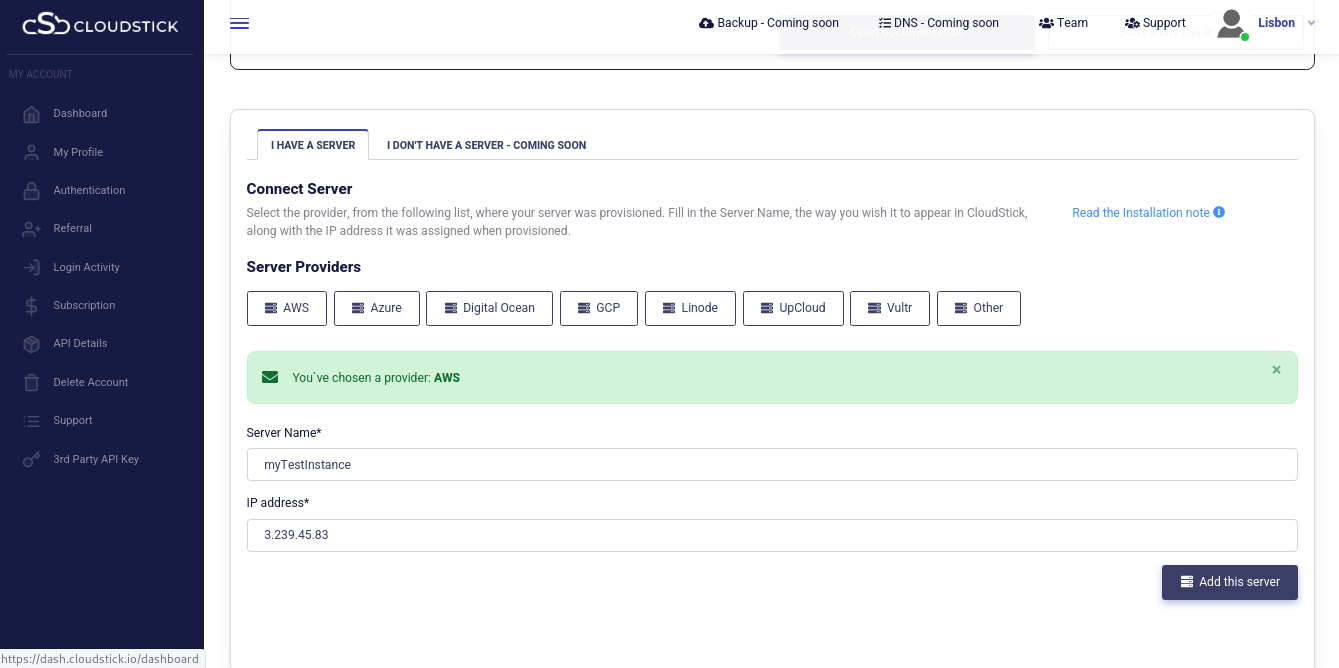Dismiss the chosen provider AWS alert
The image size is (1339, 668).
(1276, 370)
